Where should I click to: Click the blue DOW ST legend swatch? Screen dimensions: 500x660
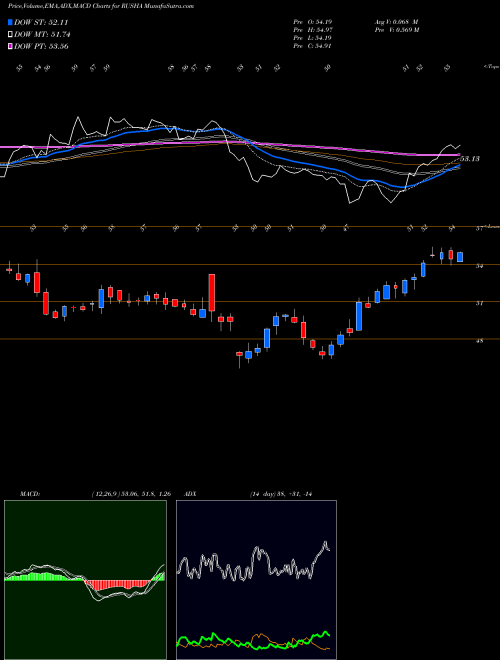(x=11, y=22)
